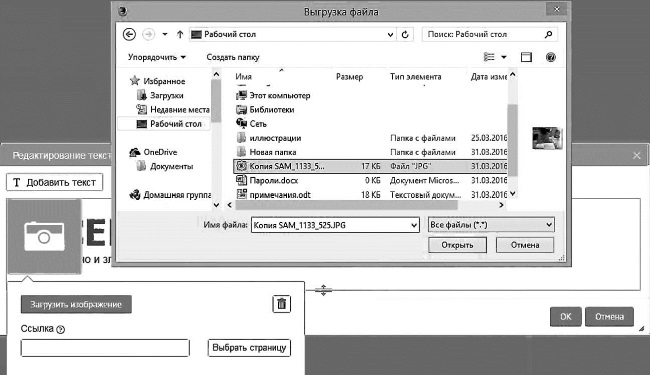Screen dimensions: 650x375
Task: Confirm with OK in text editor window
Action: [565, 317]
